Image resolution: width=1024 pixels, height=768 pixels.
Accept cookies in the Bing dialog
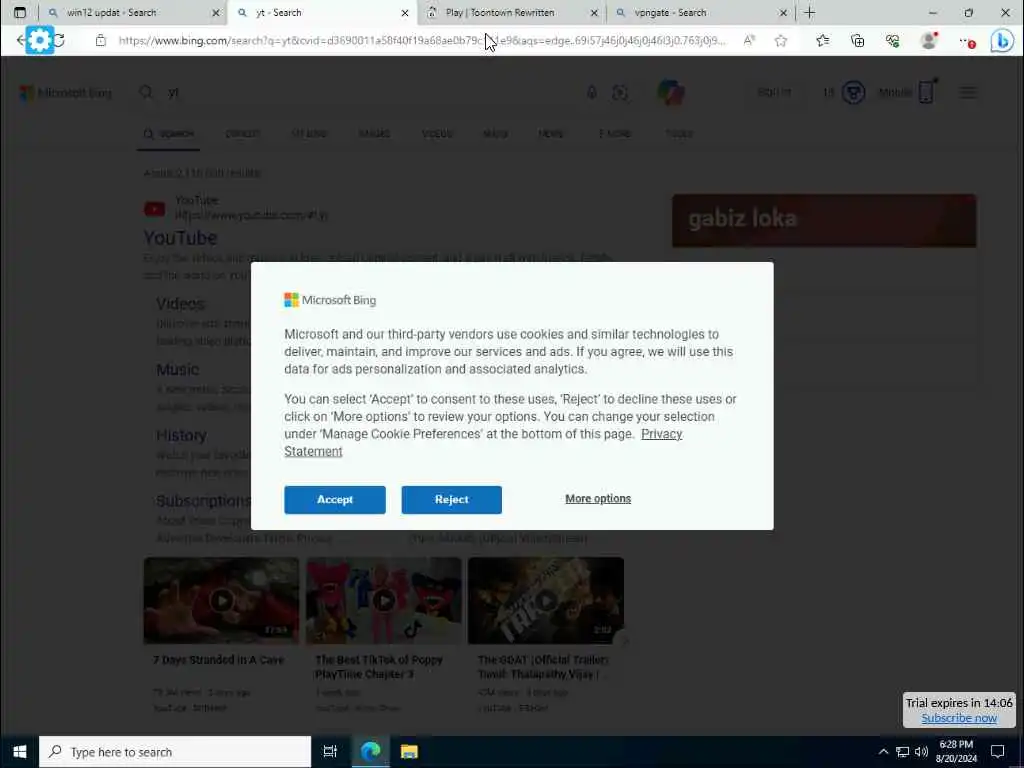[x=334, y=500]
